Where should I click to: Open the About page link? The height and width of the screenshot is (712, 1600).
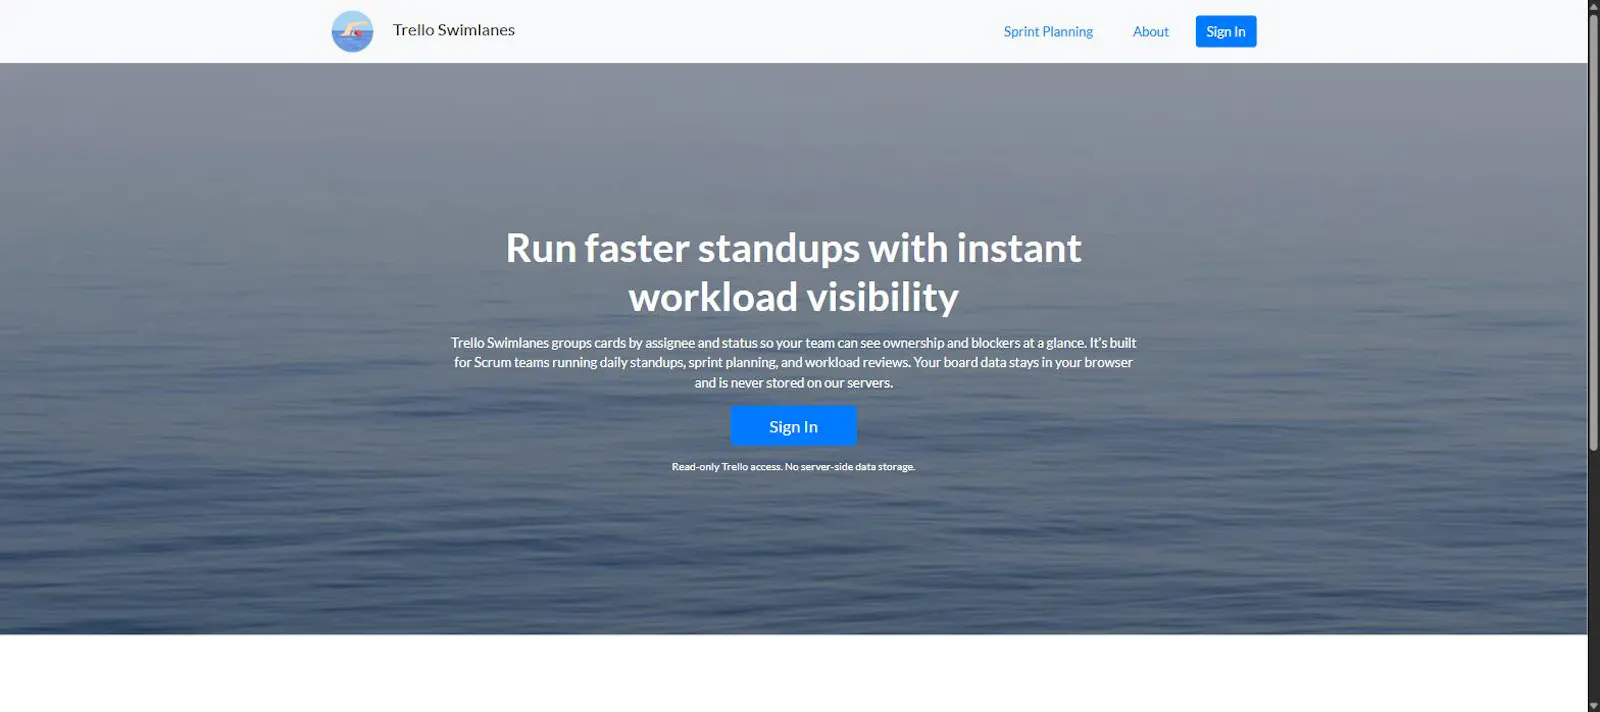click(x=1150, y=32)
